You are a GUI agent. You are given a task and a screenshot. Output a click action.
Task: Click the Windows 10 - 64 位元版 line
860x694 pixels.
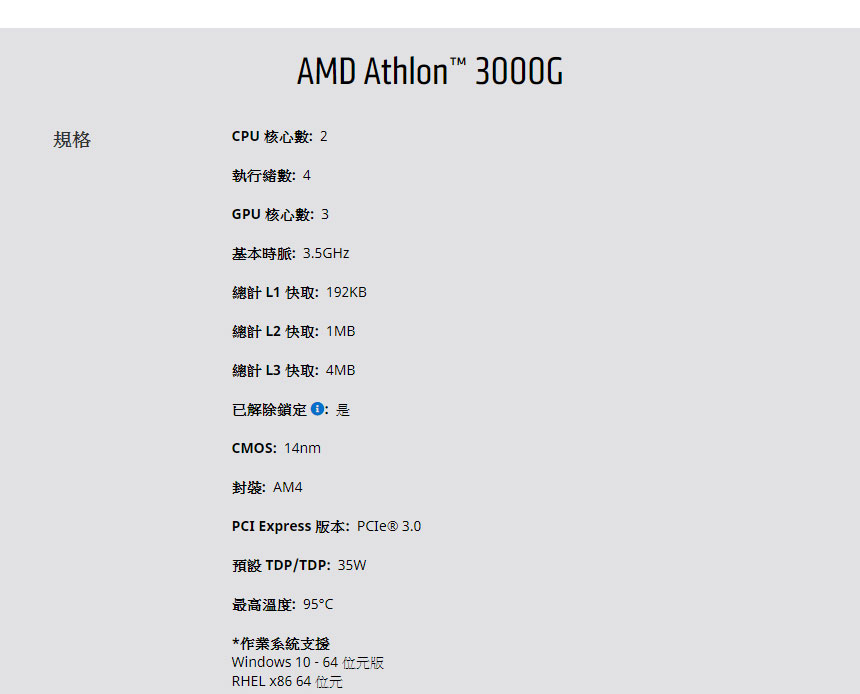308,662
